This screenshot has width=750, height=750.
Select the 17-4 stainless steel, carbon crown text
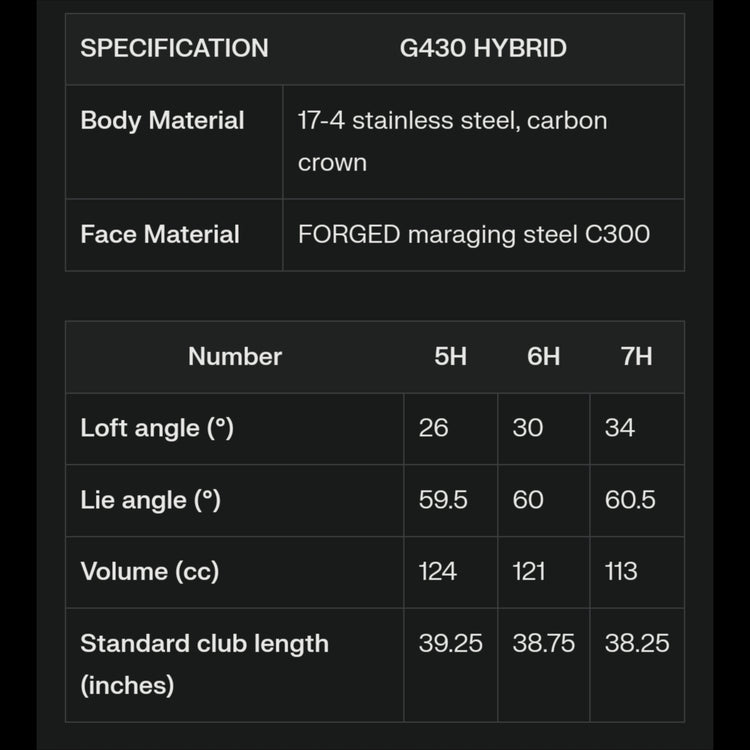pos(452,141)
